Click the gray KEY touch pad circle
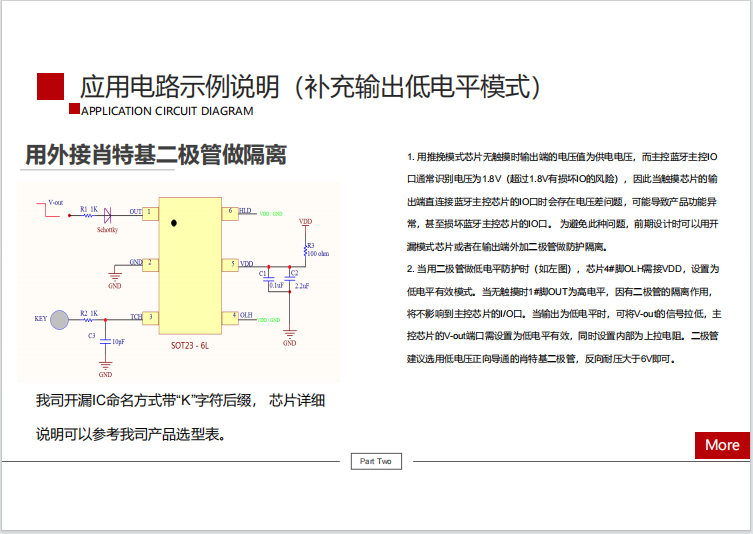 pyautogui.click(x=60, y=319)
